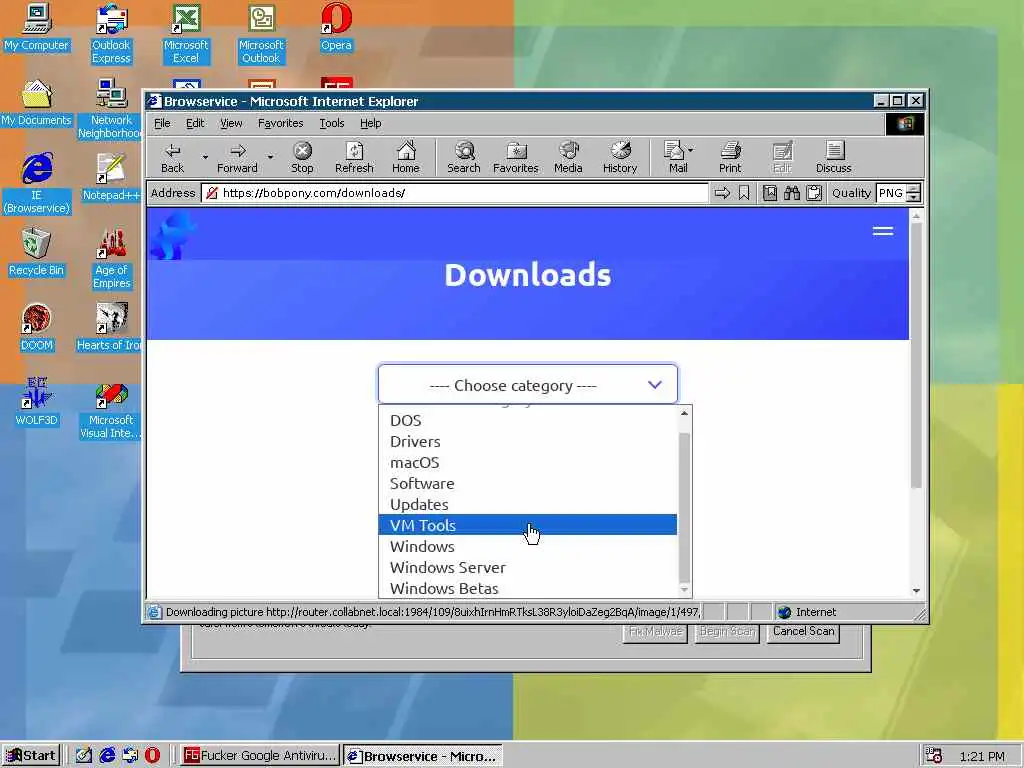
Task: Click the Forward arrow button
Action: point(237,158)
